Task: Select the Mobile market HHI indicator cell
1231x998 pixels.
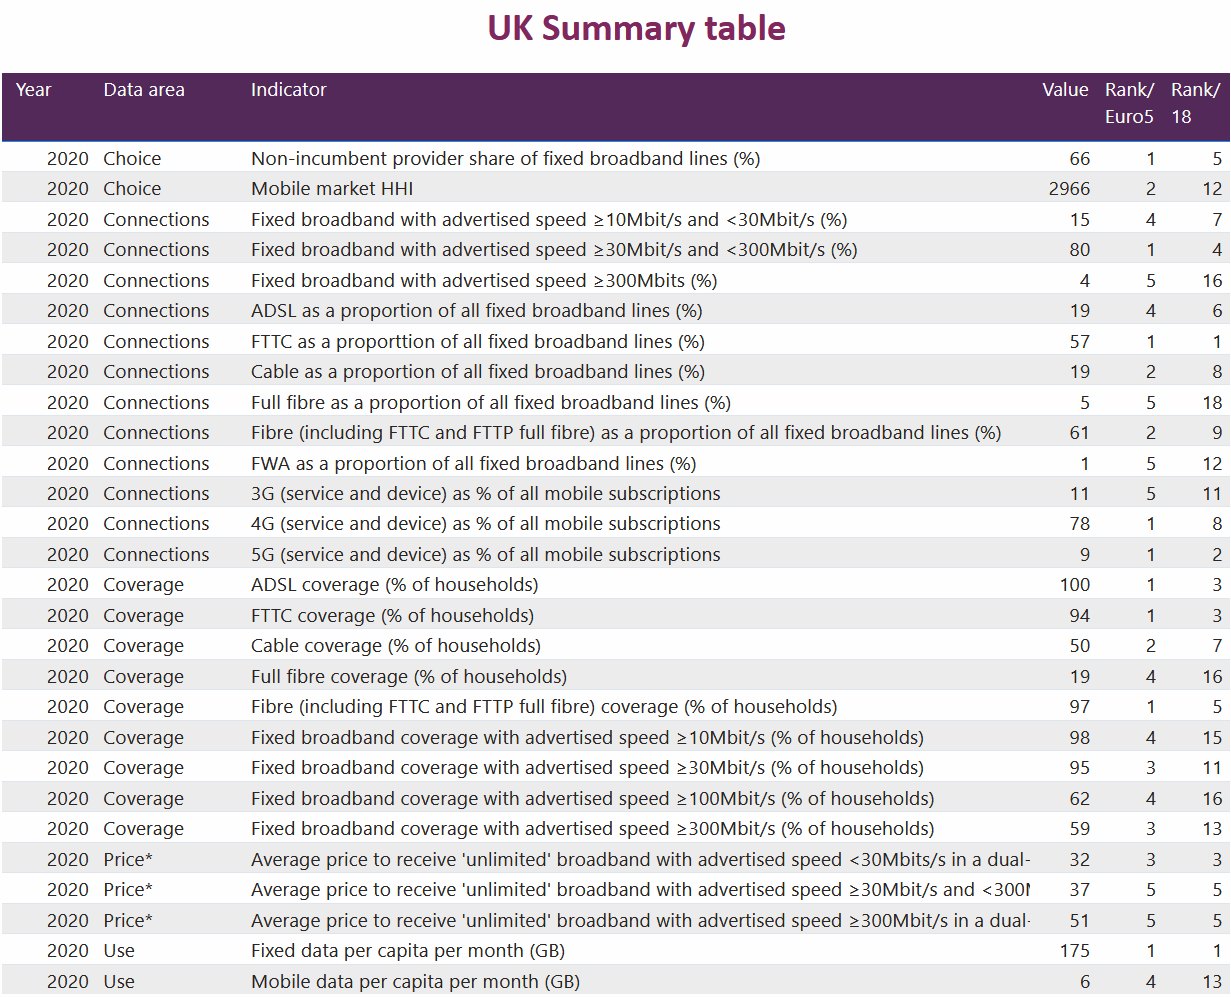Action: coord(332,189)
